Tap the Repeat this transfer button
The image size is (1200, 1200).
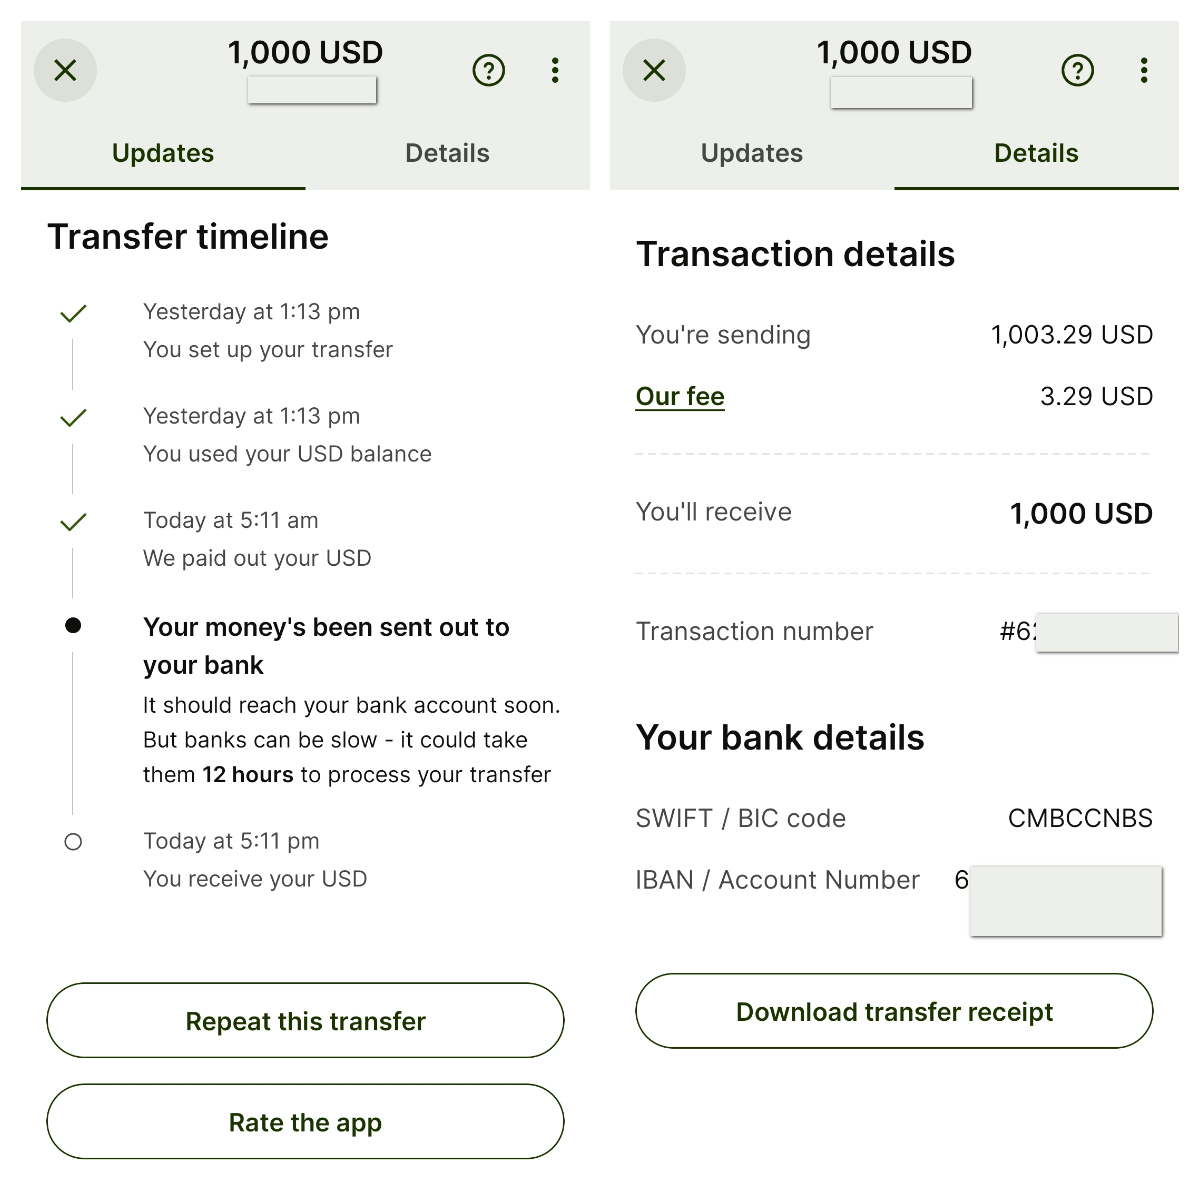(x=305, y=1020)
